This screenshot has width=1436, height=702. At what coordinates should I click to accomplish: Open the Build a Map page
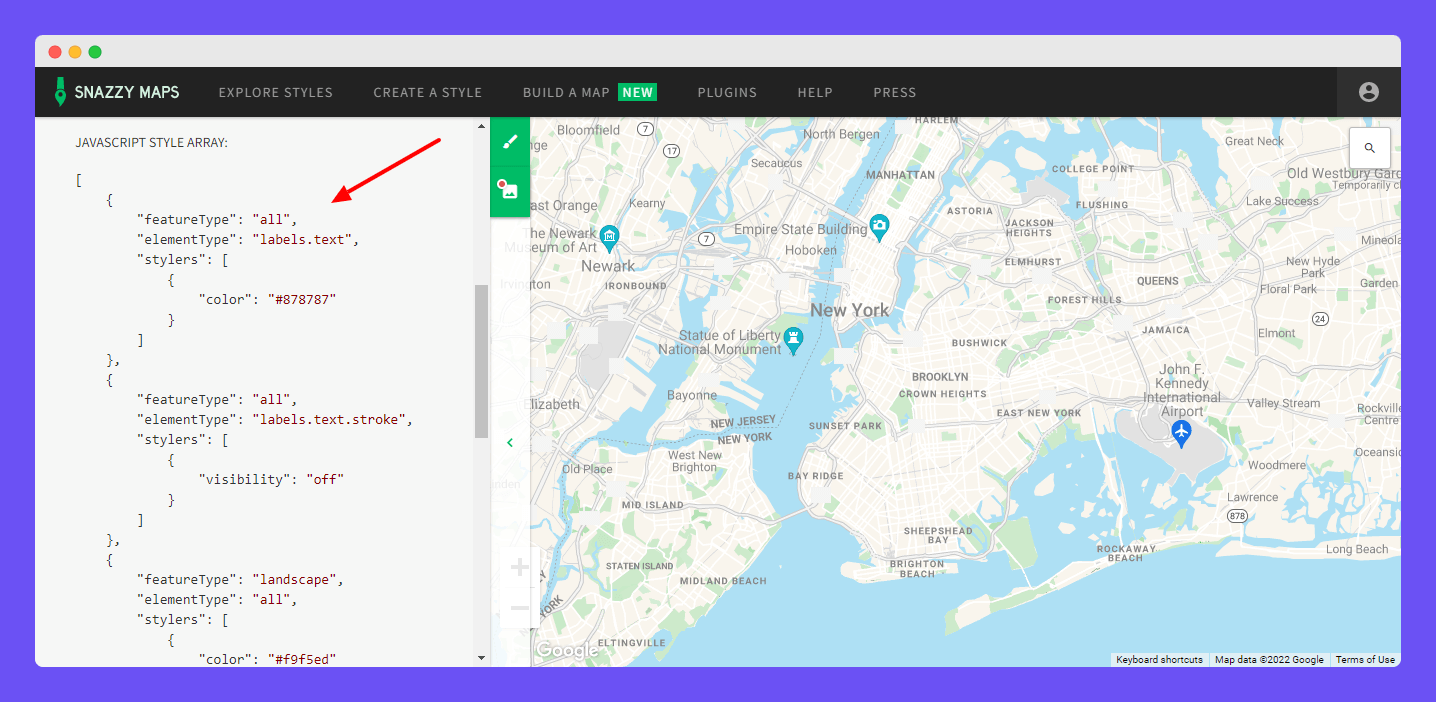pos(566,92)
